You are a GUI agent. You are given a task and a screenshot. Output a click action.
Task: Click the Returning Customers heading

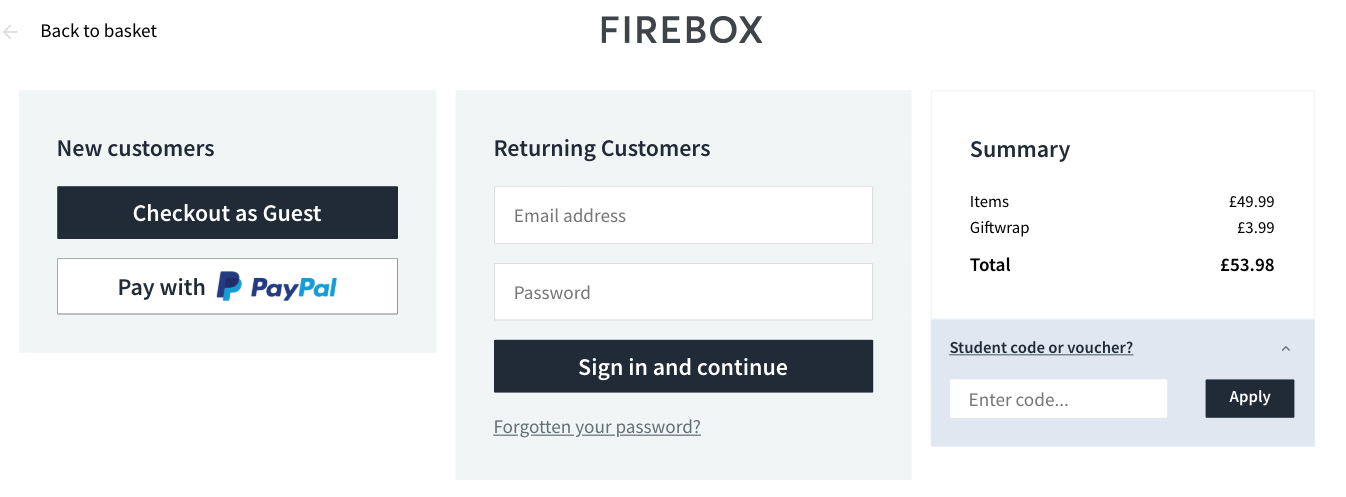(602, 149)
